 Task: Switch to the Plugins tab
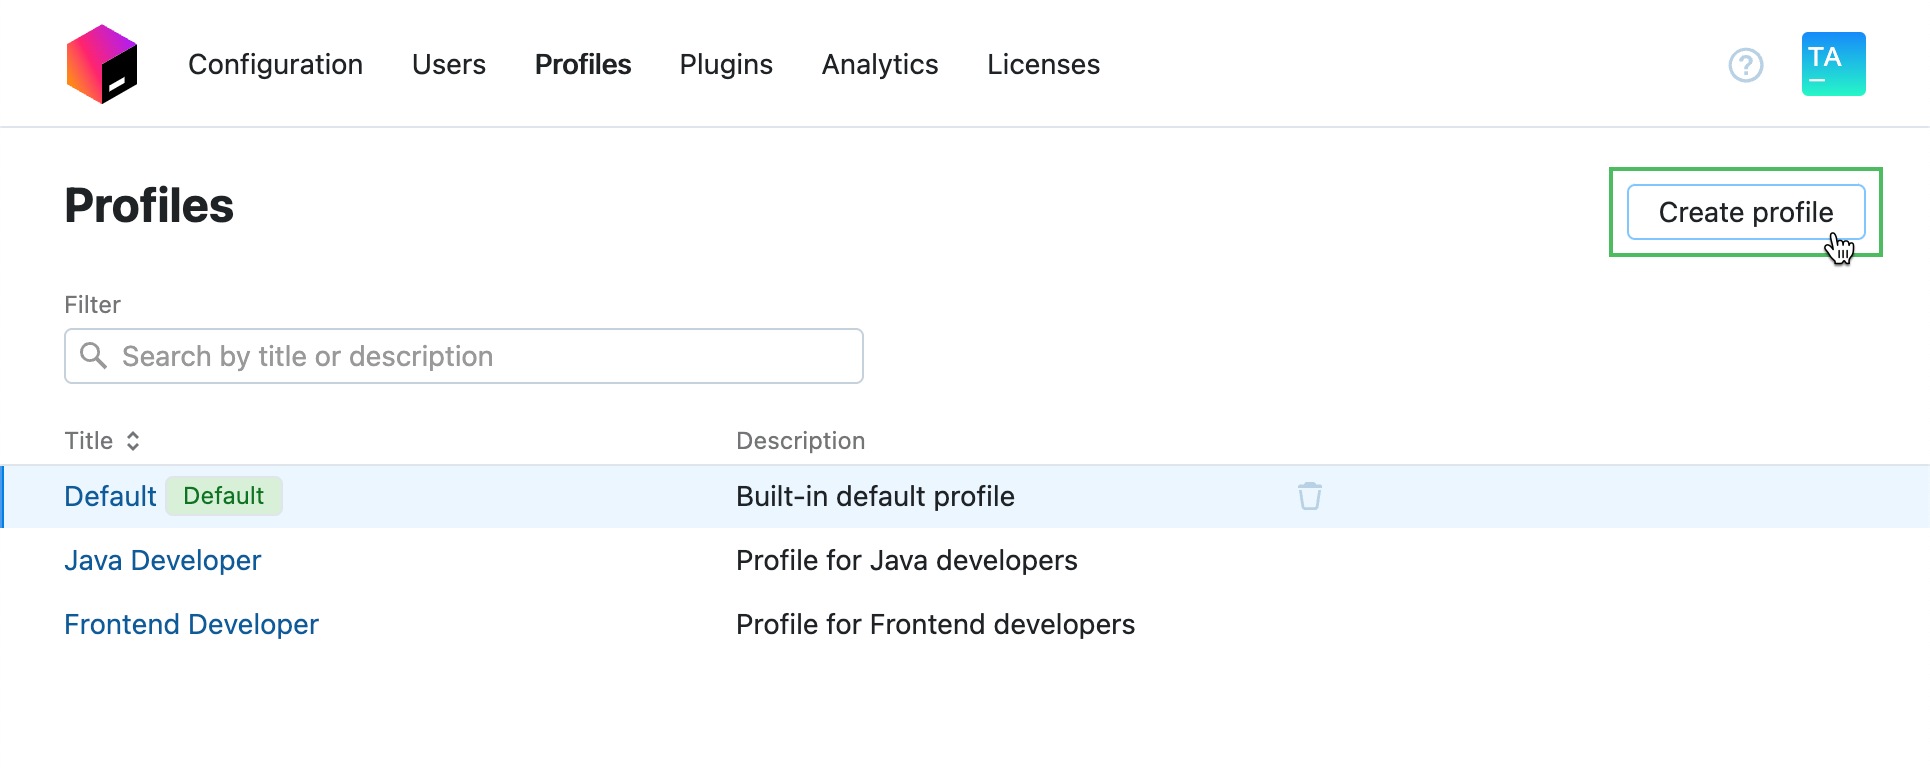[x=726, y=64]
